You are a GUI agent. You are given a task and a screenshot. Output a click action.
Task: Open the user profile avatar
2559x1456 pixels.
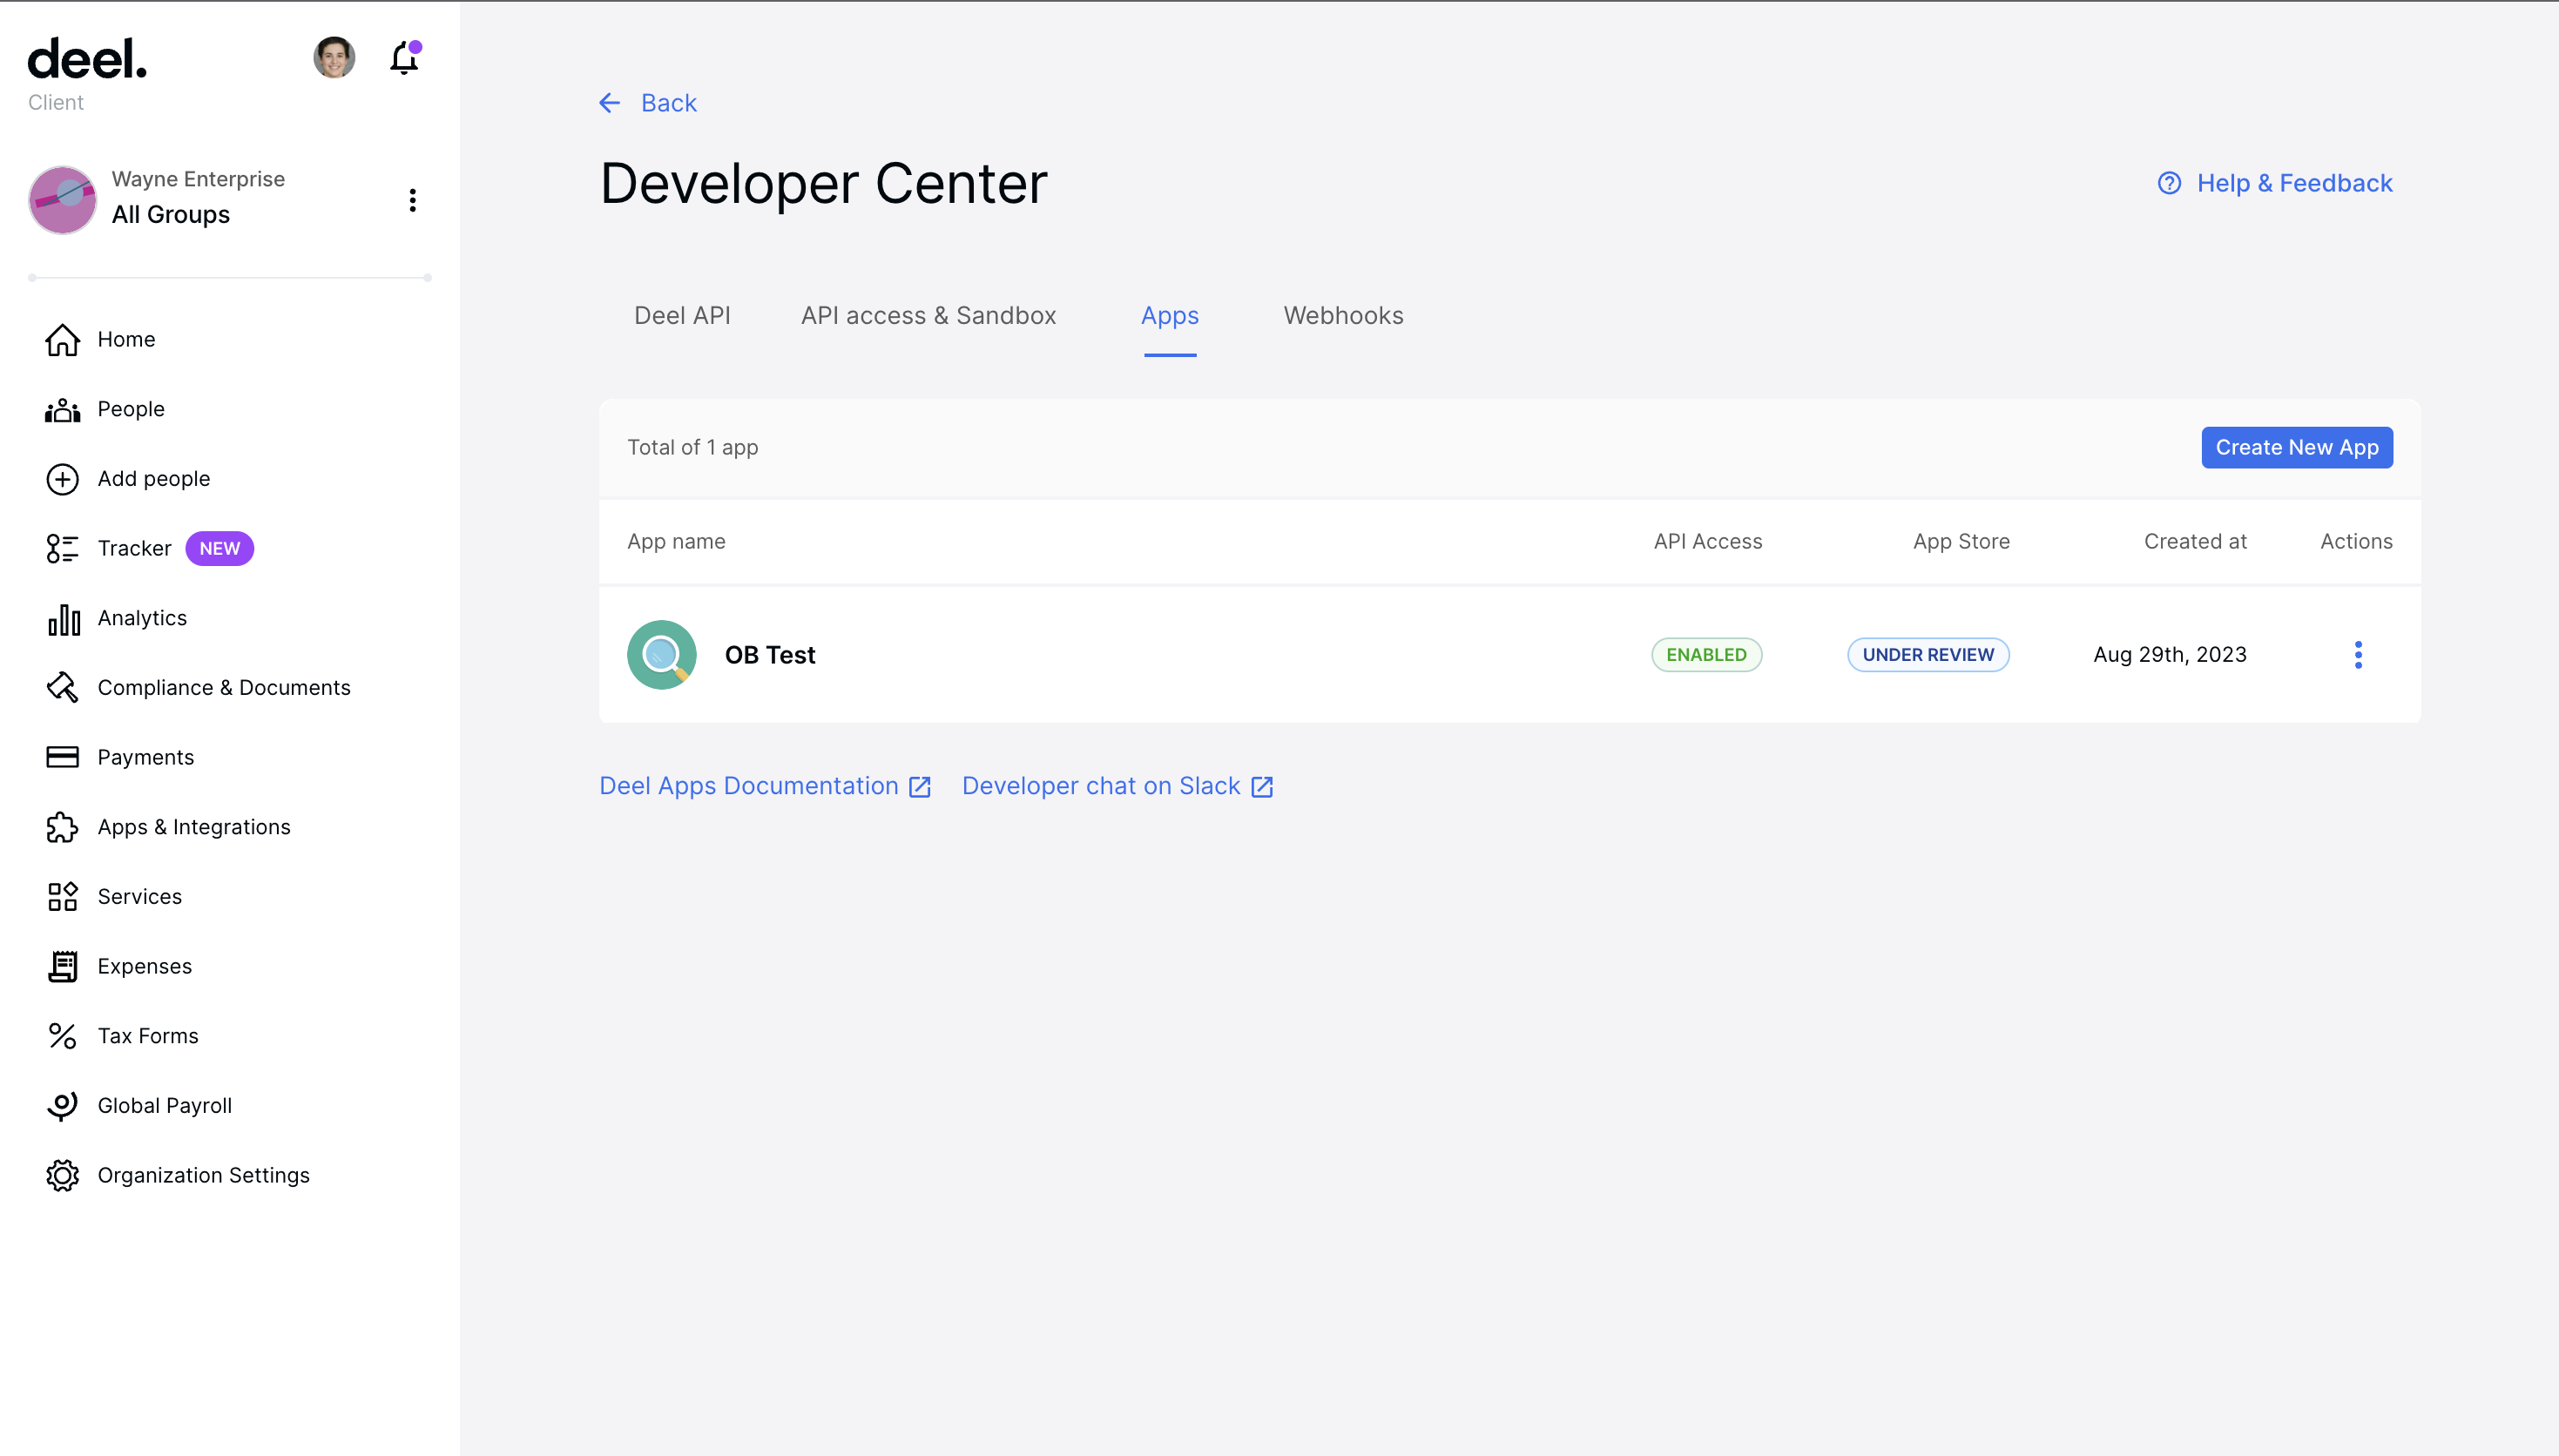click(334, 58)
